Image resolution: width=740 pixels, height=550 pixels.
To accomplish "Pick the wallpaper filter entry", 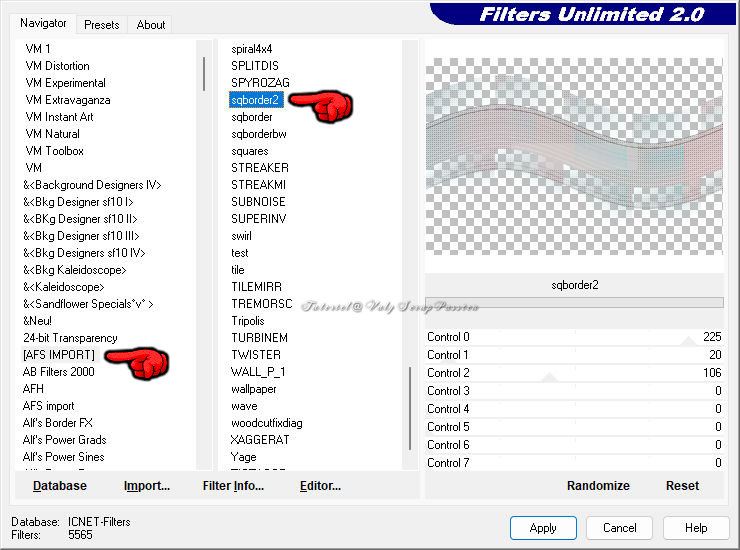I will point(254,389).
